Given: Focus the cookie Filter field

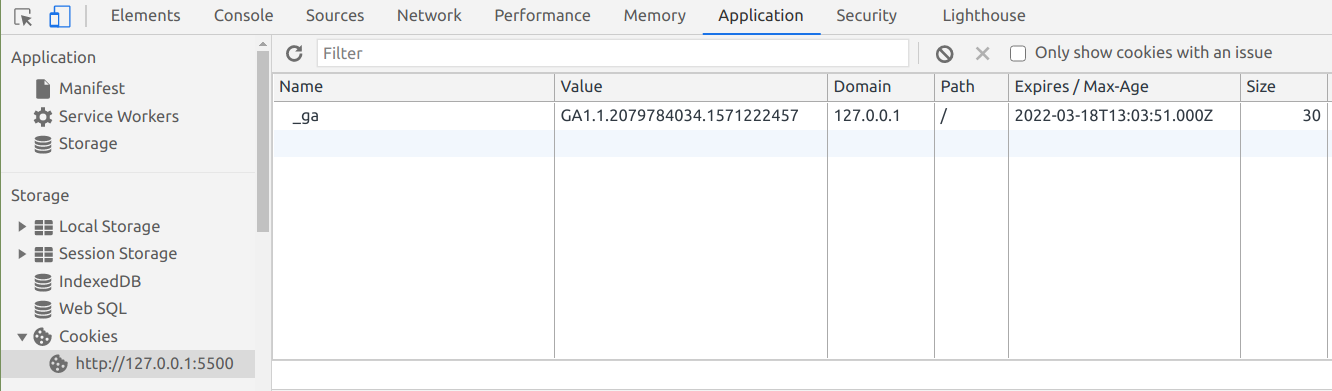Looking at the screenshot, I should point(612,53).
